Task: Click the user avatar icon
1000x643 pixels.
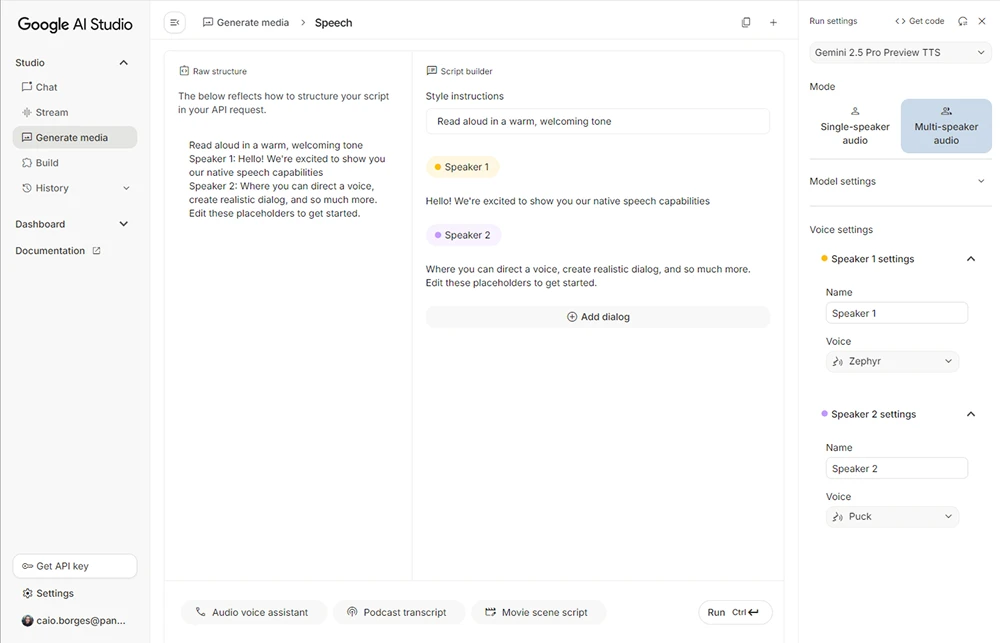Action: (x=27, y=620)
